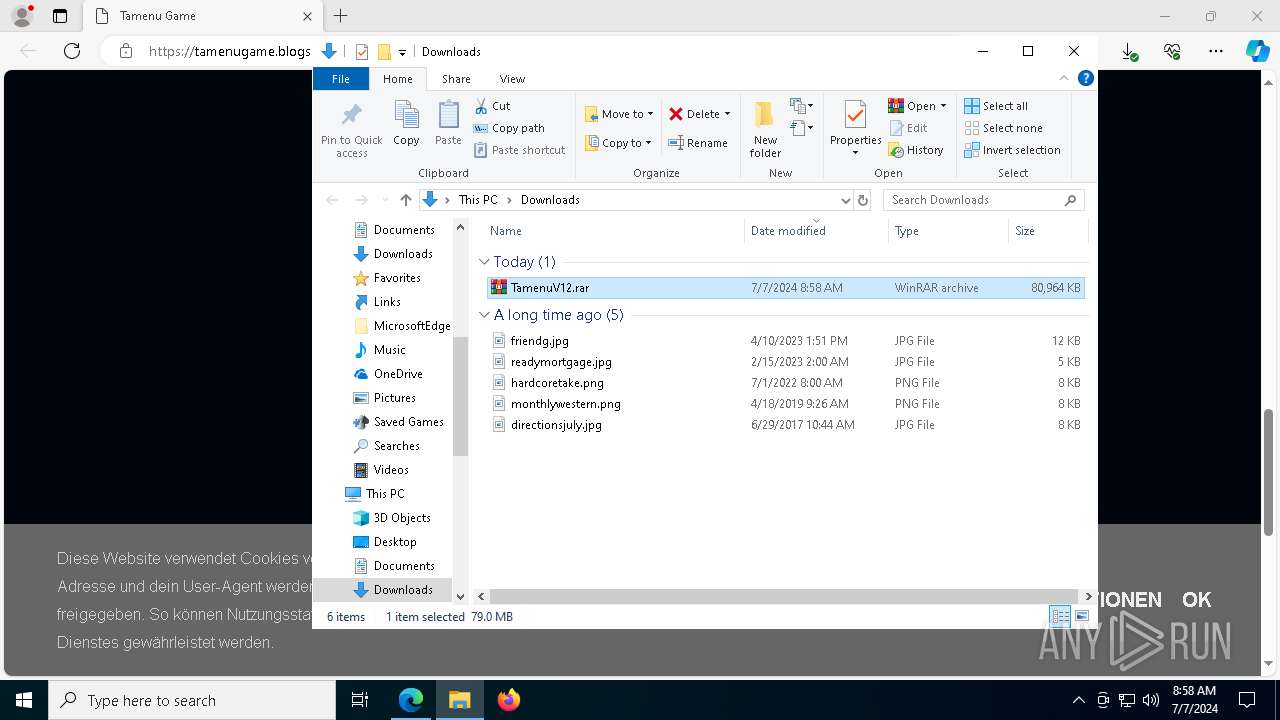This screenshot has width=1280, height=720.
Task: Open the Easy access dropdown icon
Action: pos(801,128)
